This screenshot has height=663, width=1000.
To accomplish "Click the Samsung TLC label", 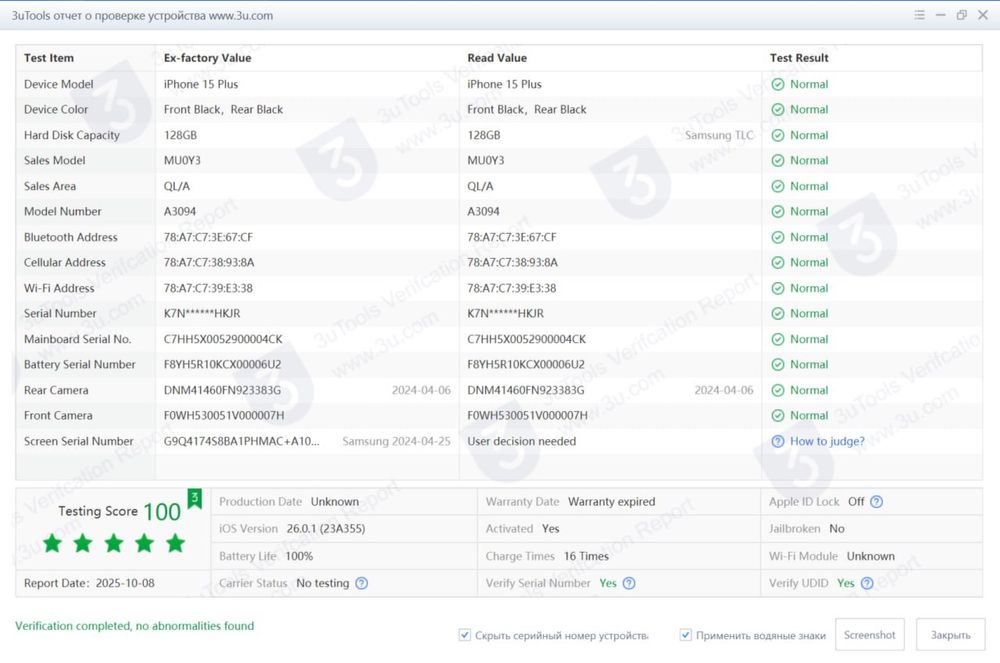I will (x=719, y=135).
